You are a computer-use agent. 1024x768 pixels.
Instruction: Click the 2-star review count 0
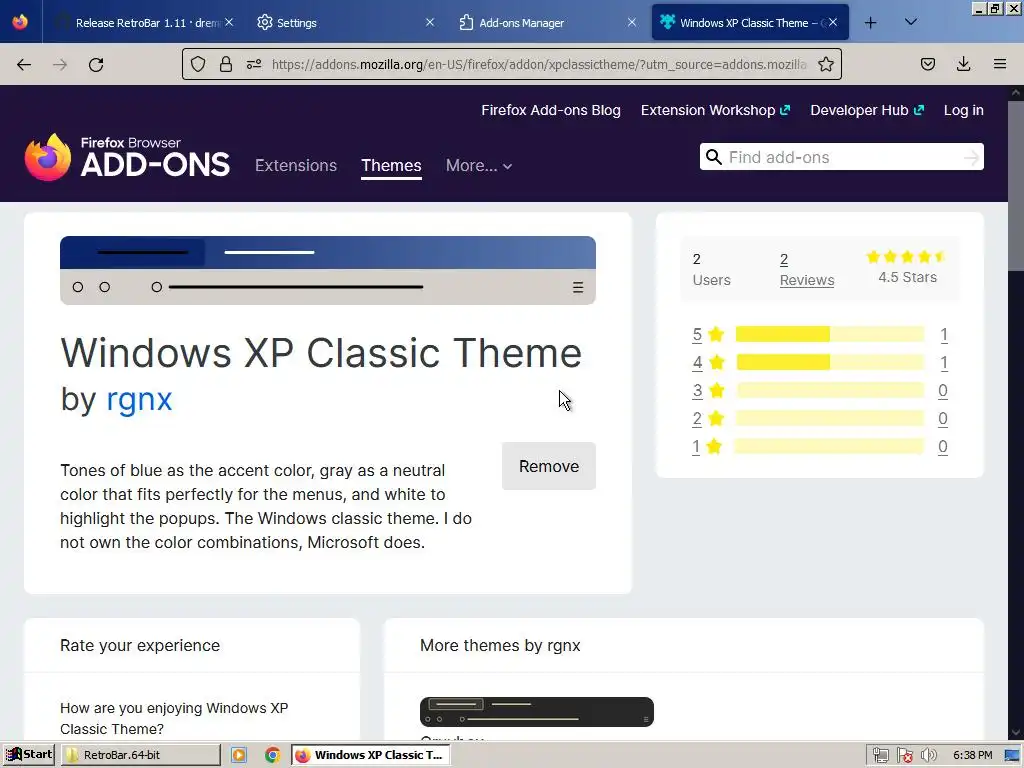943,419
